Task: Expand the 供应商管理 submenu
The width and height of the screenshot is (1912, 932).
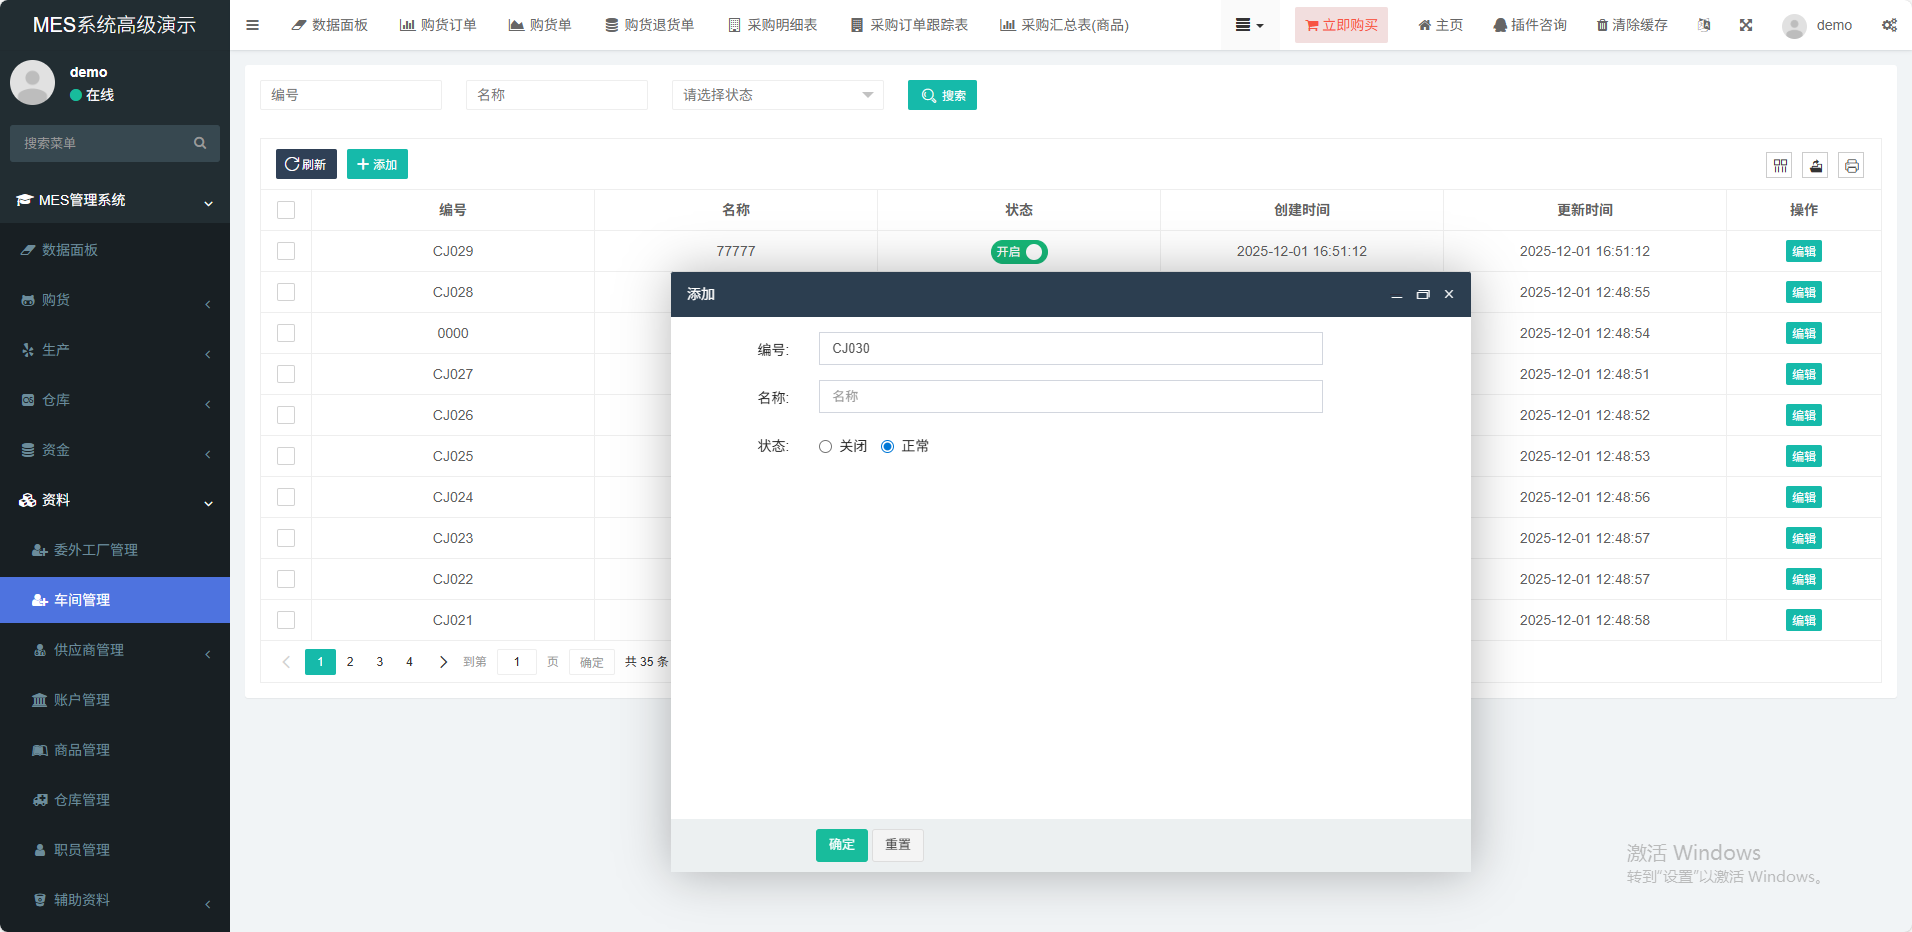Action: (115, 650)
